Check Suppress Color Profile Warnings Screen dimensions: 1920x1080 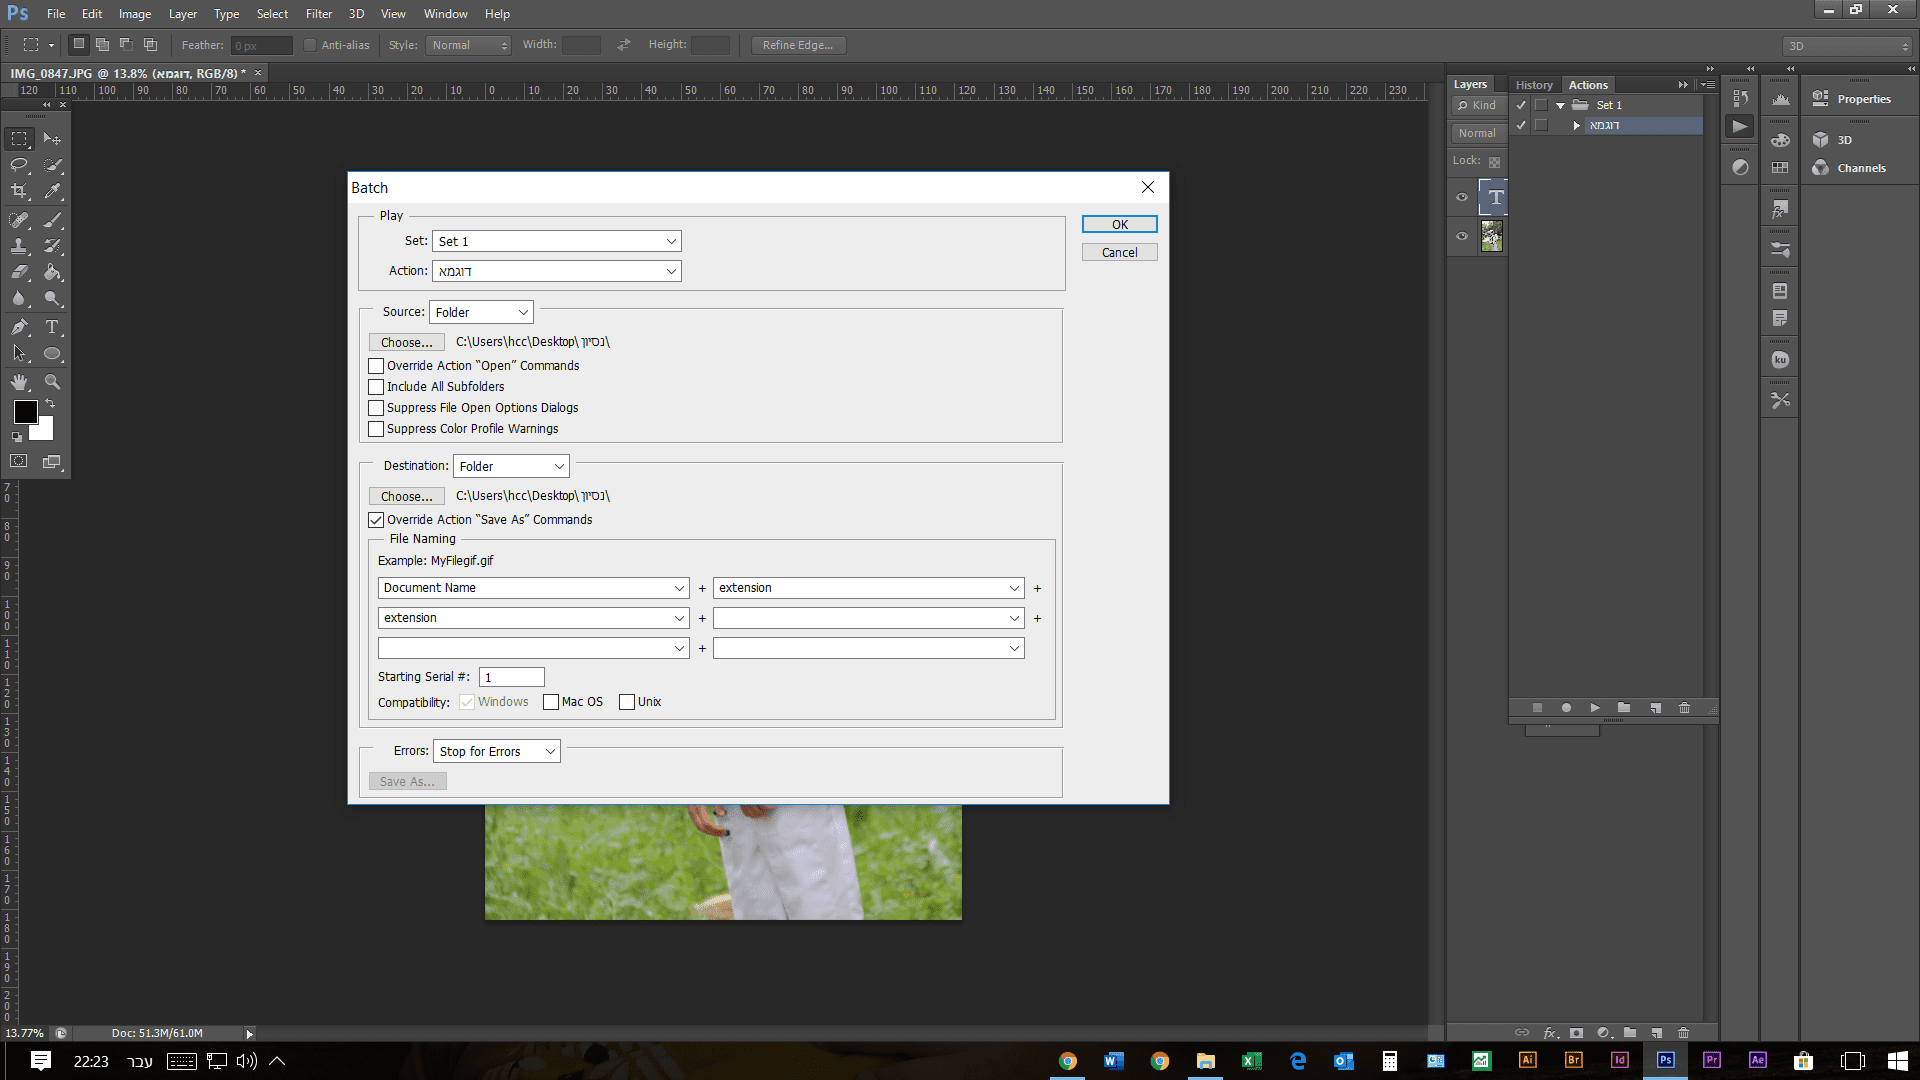point(376,429)
